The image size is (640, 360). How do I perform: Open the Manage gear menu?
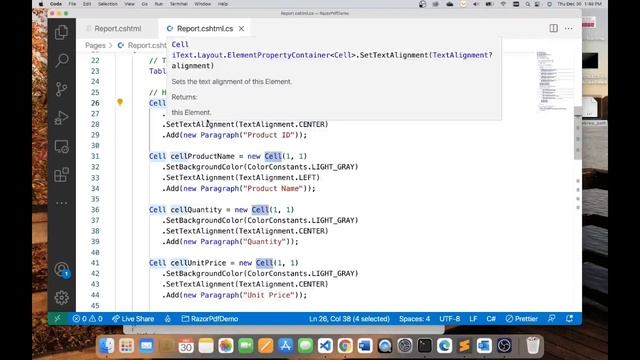click(x=61, y=297)
